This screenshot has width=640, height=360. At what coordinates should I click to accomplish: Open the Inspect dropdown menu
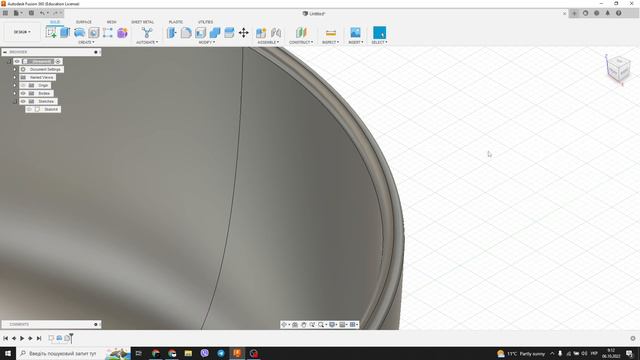tap(331, 42)
